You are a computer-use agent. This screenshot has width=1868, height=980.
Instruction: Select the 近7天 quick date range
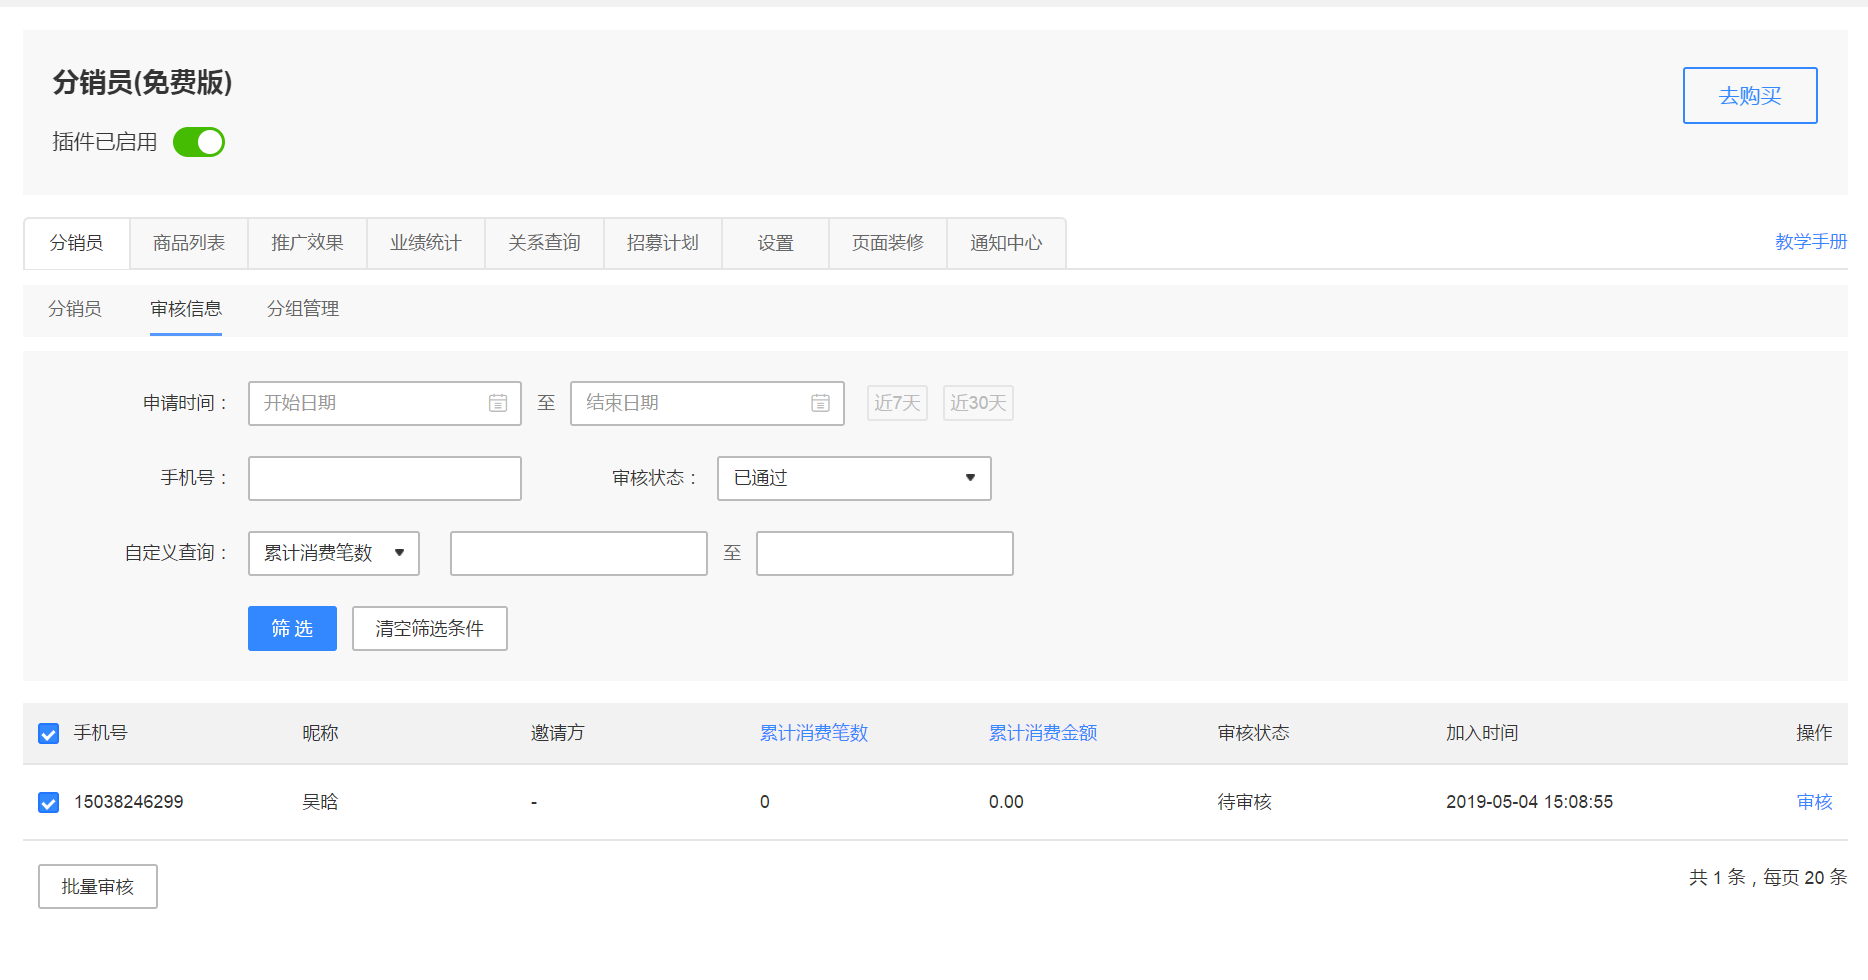tap(896, 403)
